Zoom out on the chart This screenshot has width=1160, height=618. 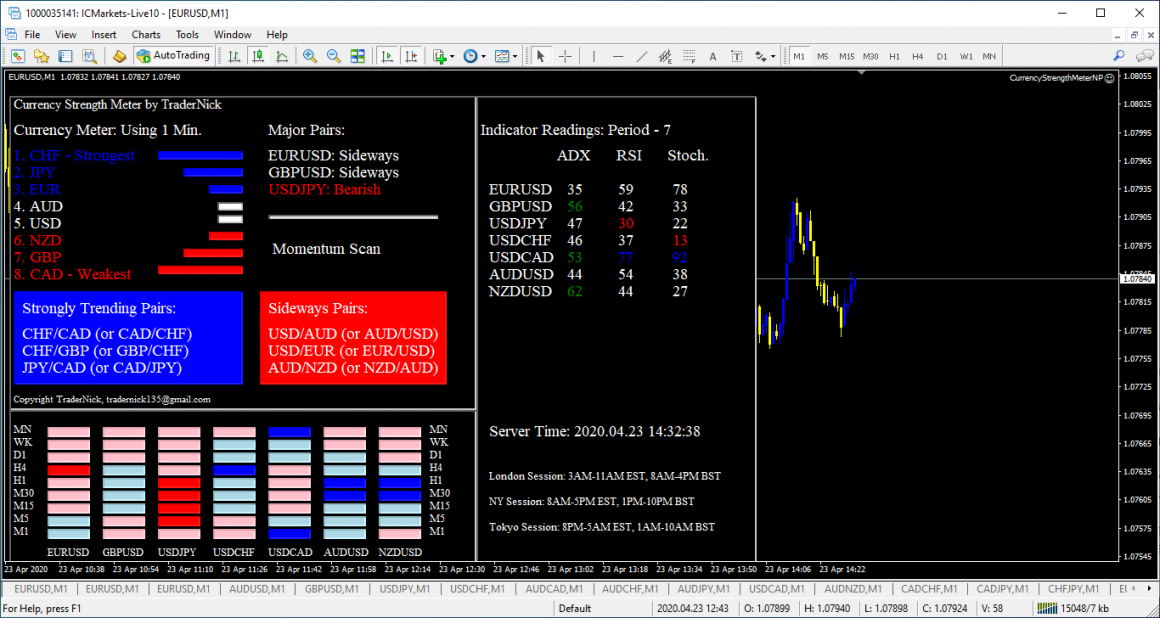click(332, 56)
